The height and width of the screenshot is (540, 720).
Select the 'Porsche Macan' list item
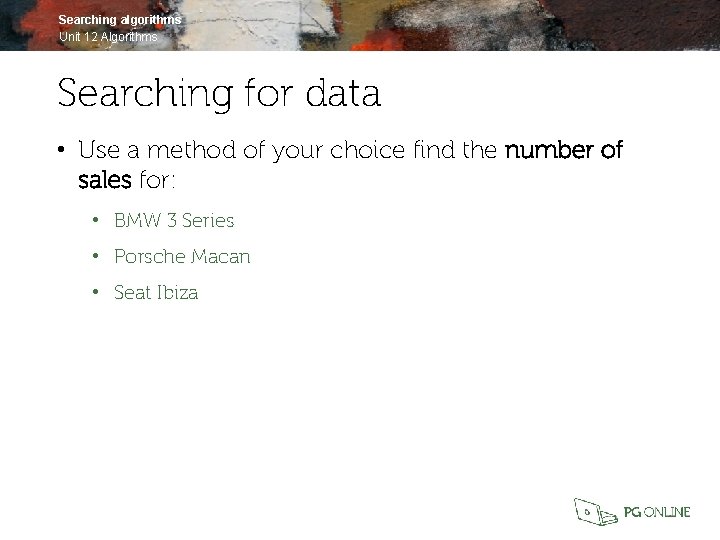click(x=182, y=257)
